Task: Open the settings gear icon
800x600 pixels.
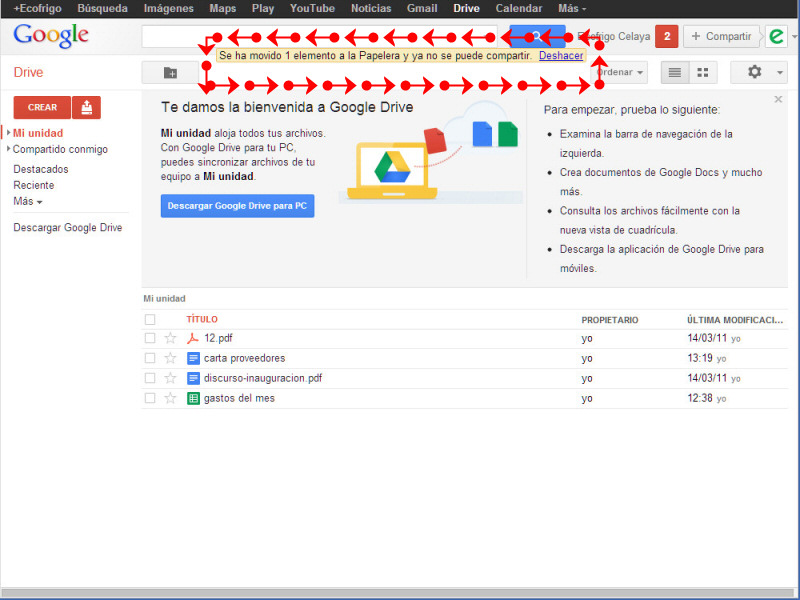Action: pos(754,72)
